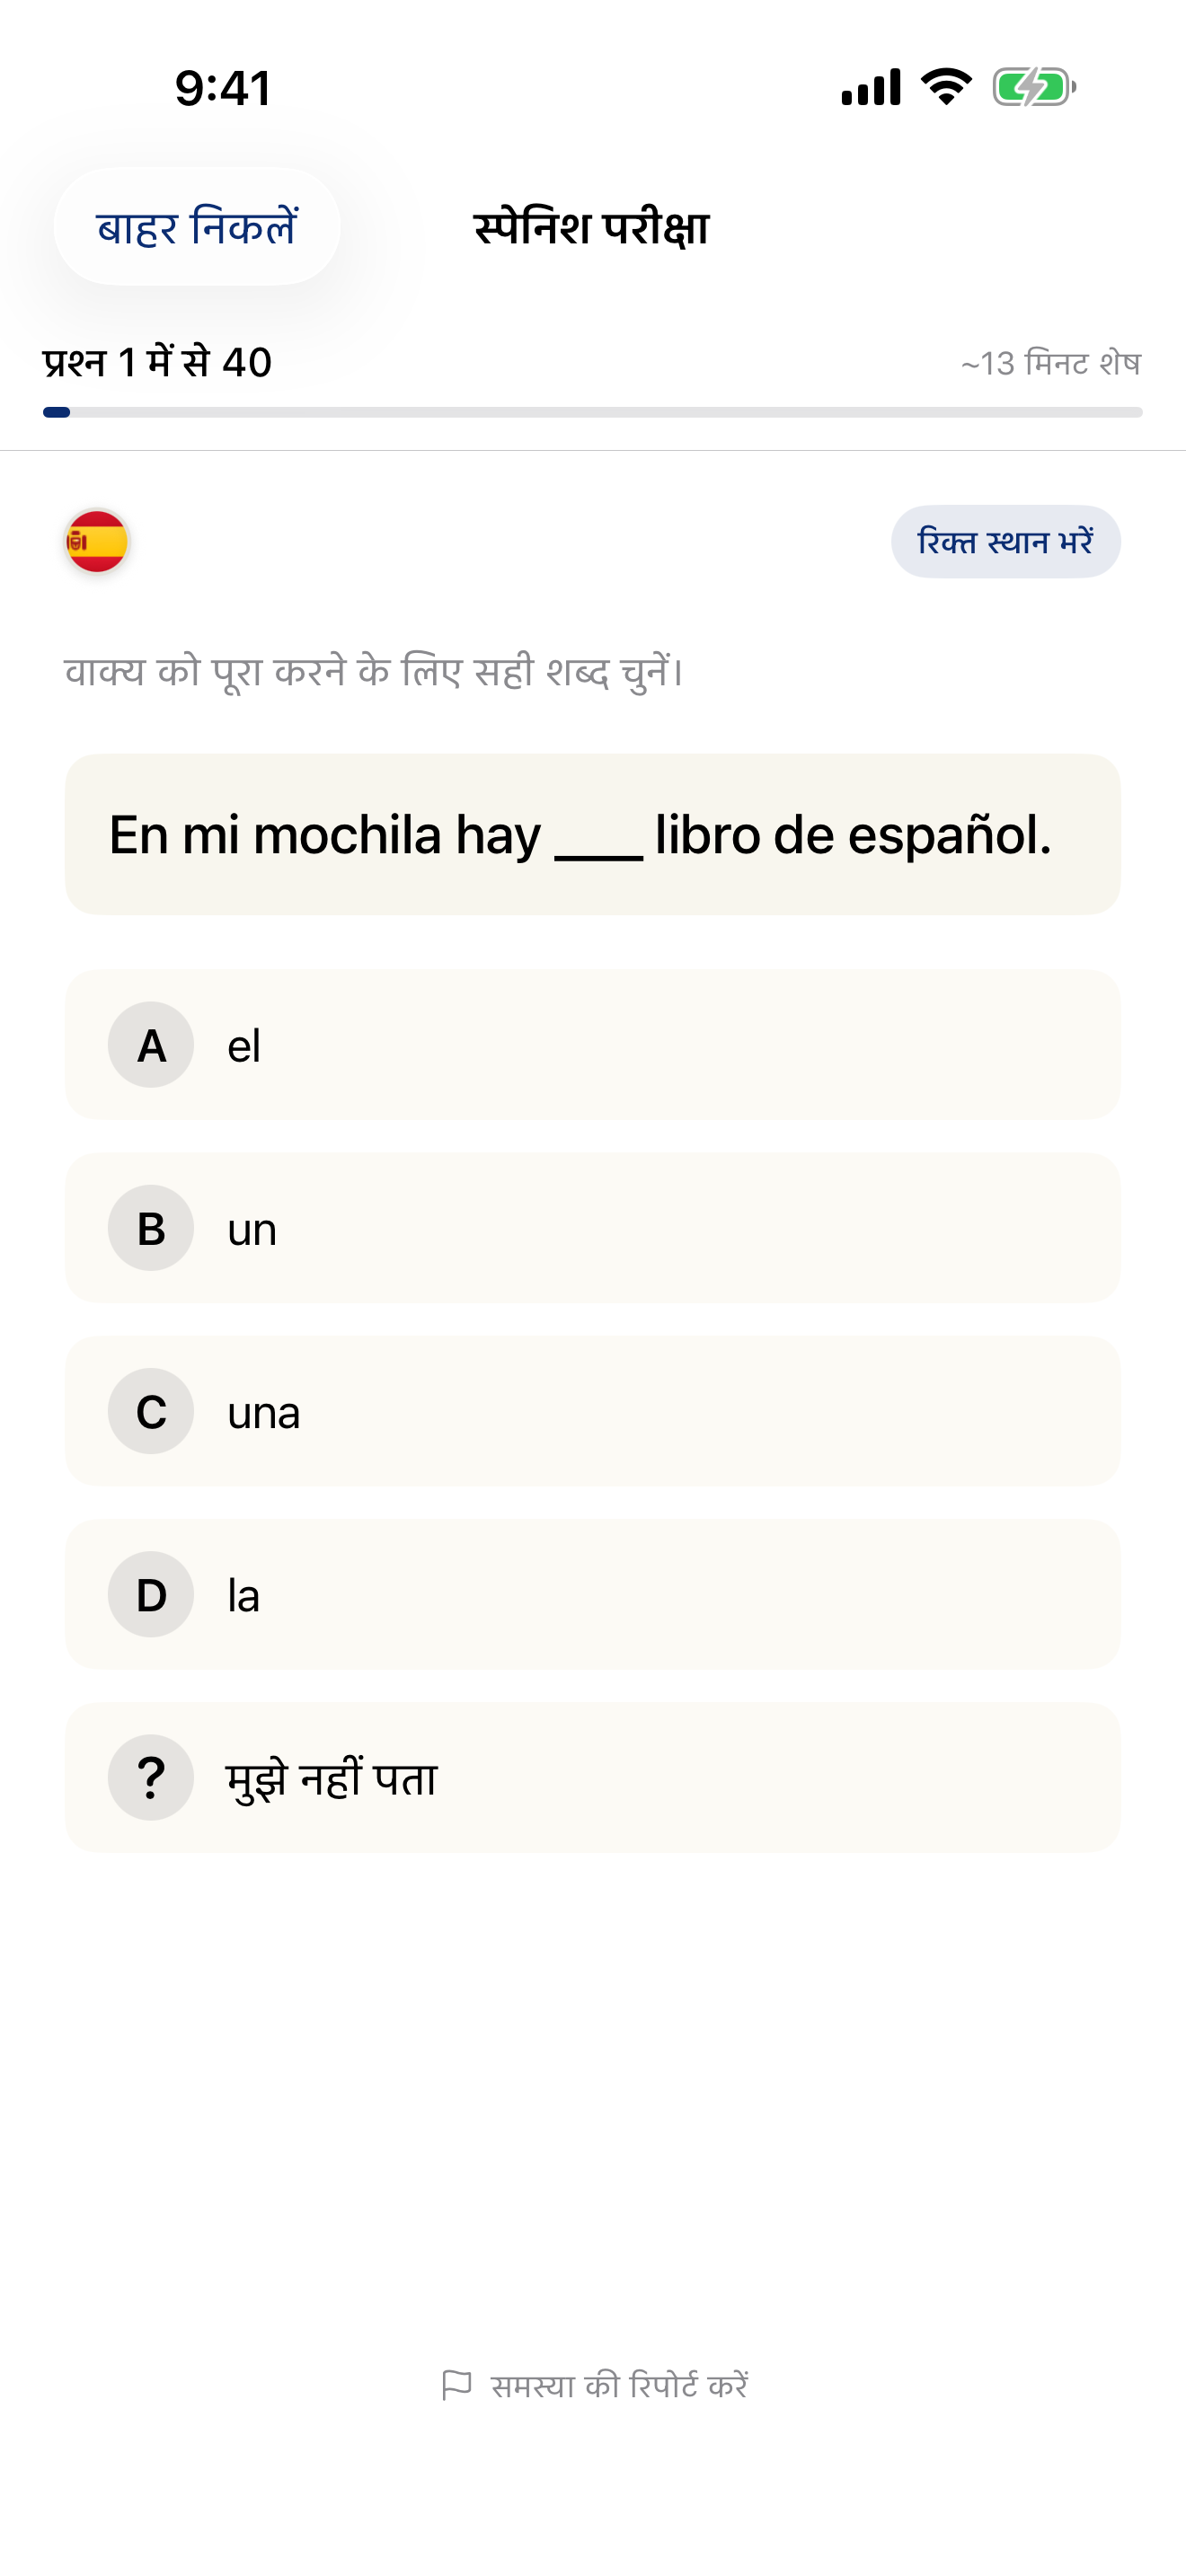
Task: Tap the cellular signal bars icon
Action: click(871, 87)
